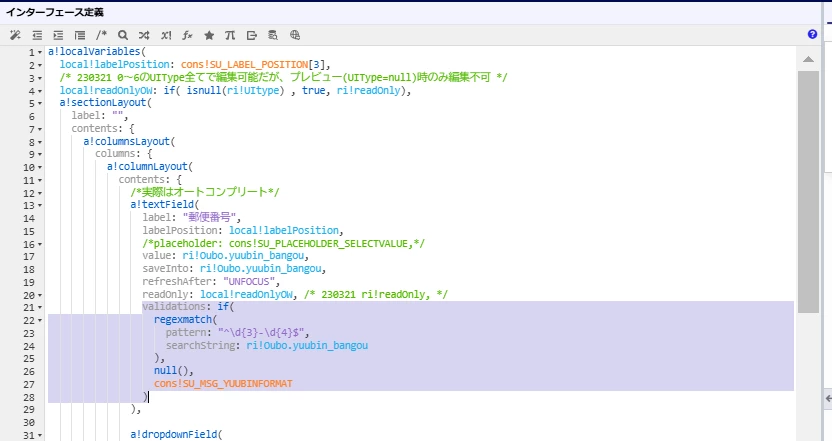Click the left arrow on right panel edge
This screenshot has width=832, height=441.
828,399
